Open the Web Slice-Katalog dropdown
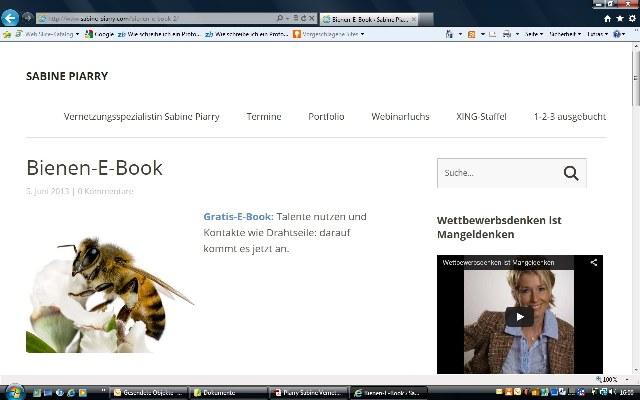The height and width of the screenshot is (400, 640). (47, 34)
